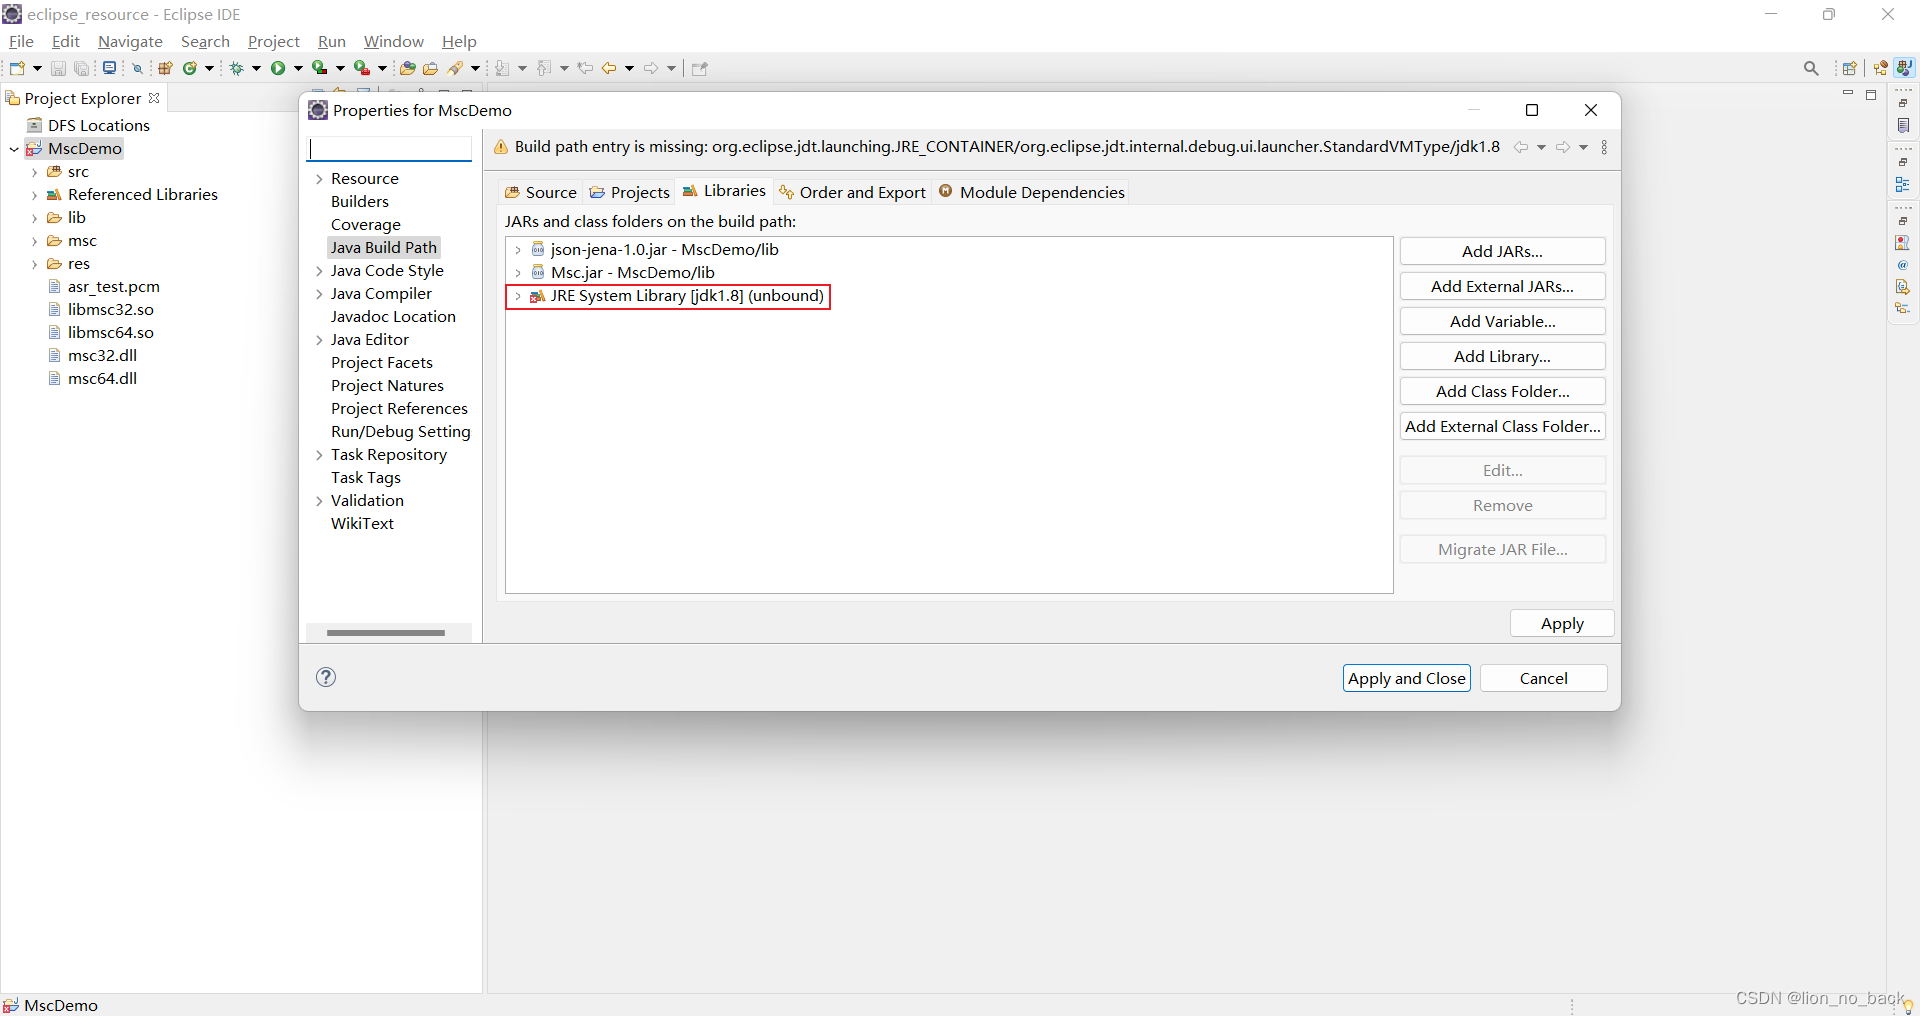Open the dialog's vertical dots view menu

click(1604, 147)
